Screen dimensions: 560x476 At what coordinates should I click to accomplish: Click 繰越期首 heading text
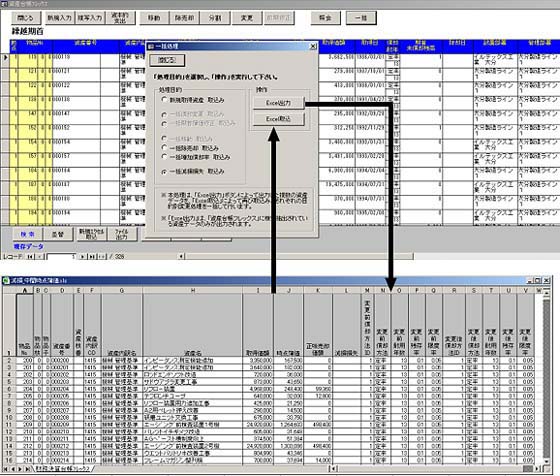click(x=28, y=31)
